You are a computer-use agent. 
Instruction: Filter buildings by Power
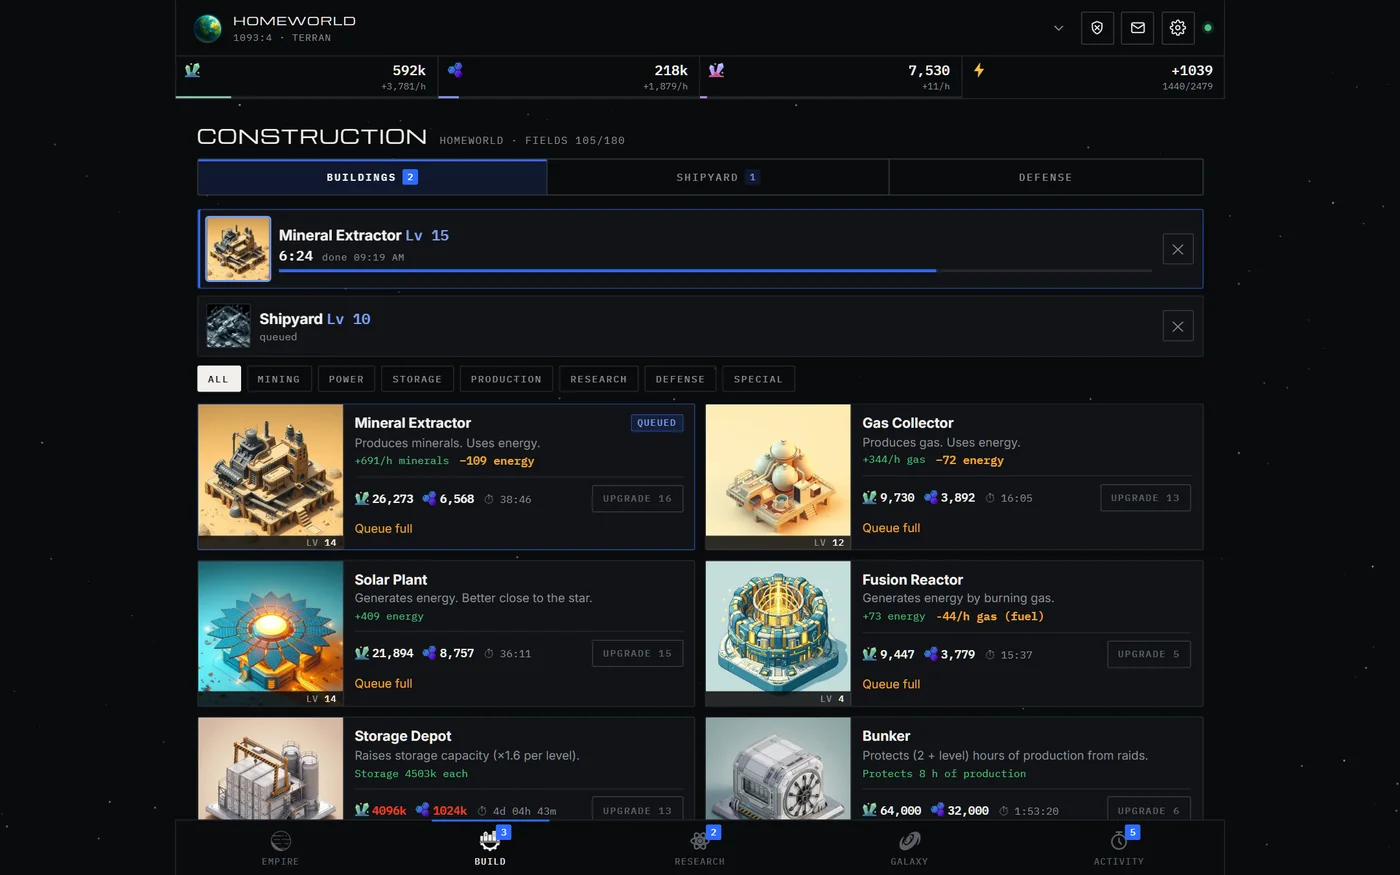347,379
